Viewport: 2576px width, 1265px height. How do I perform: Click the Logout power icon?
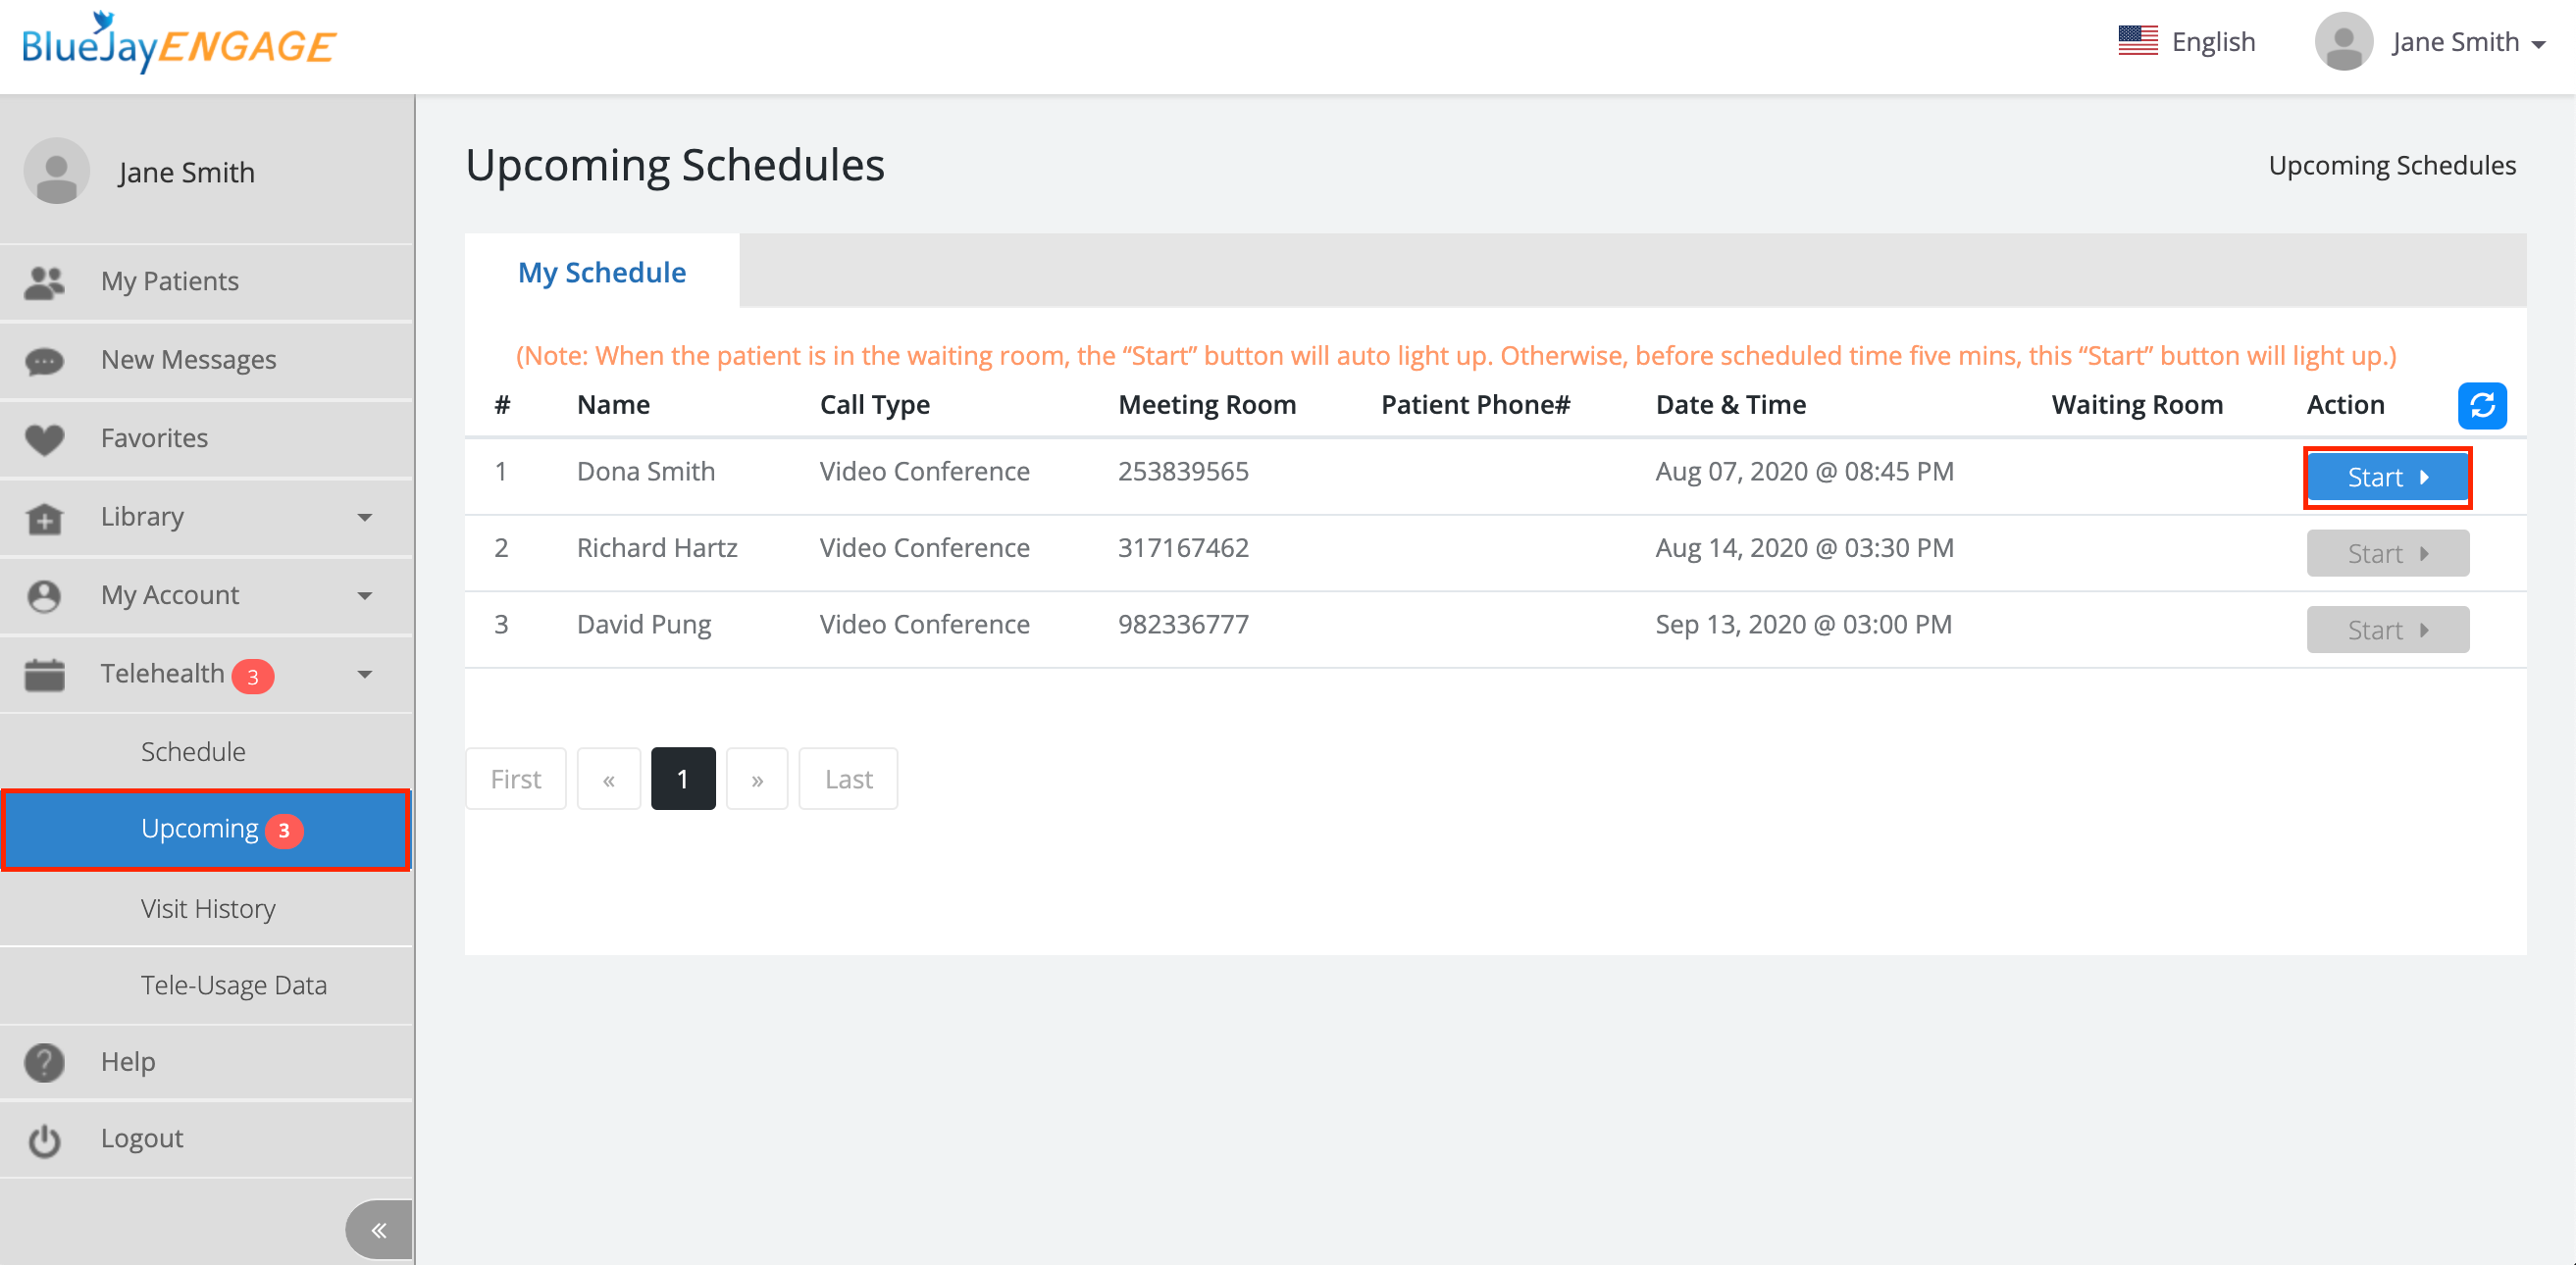coord(44,1140)
